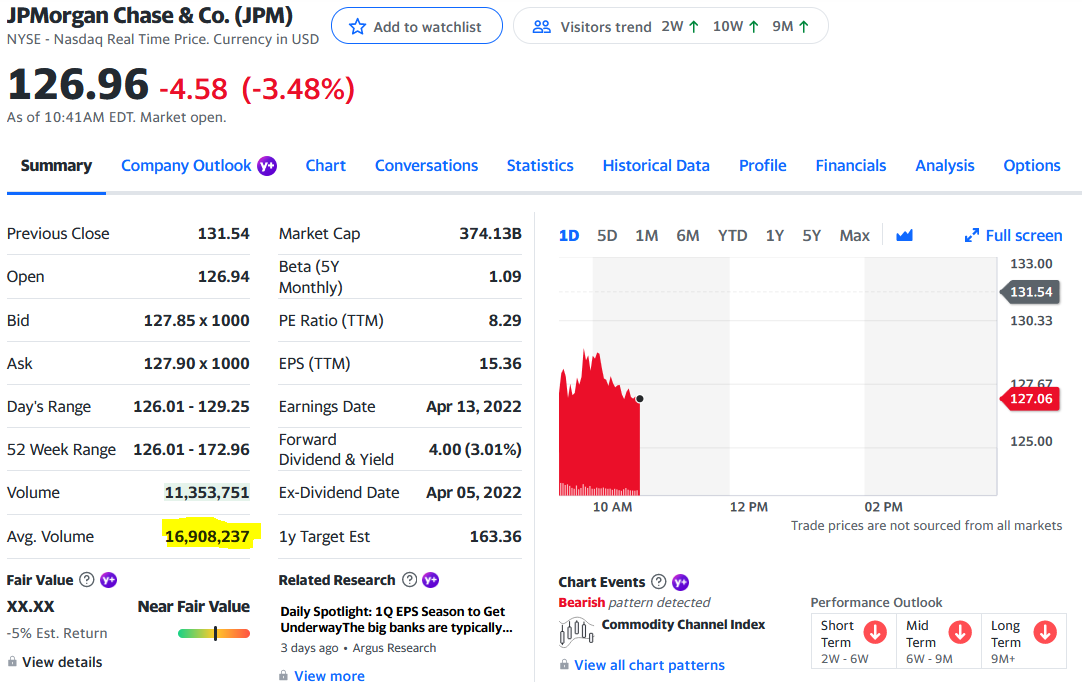
Task: Open Related Research help question mark icon
Action: pyautogui.click(x=409, y=579)
